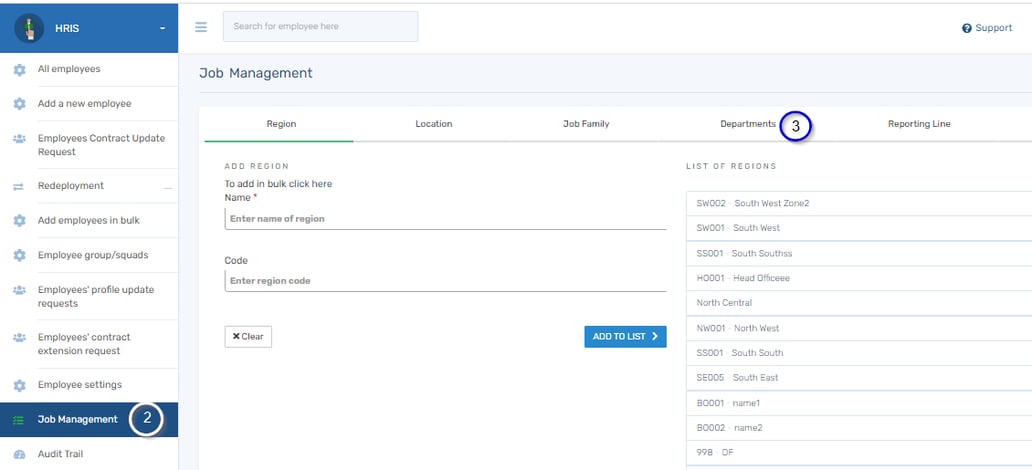Click the Job Management list icon
Screen dimensions: 1032x470
(19, 420)
